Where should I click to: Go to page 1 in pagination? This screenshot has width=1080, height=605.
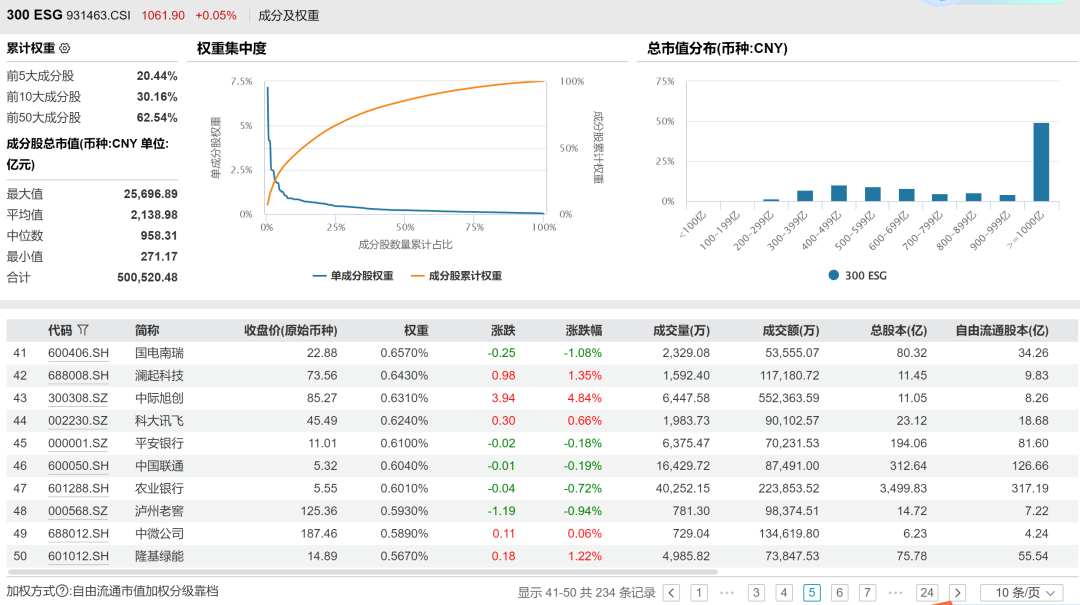(x=699, y=593)
